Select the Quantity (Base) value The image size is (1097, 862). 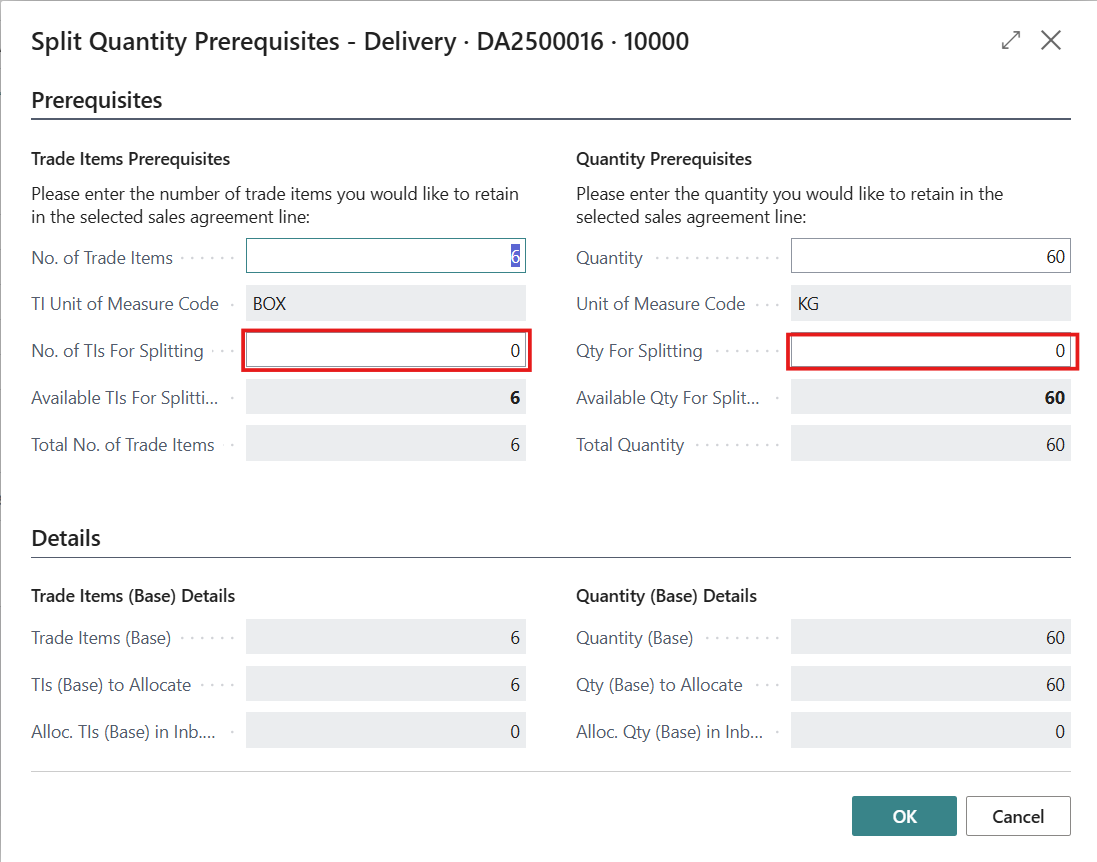coord(930,638)
